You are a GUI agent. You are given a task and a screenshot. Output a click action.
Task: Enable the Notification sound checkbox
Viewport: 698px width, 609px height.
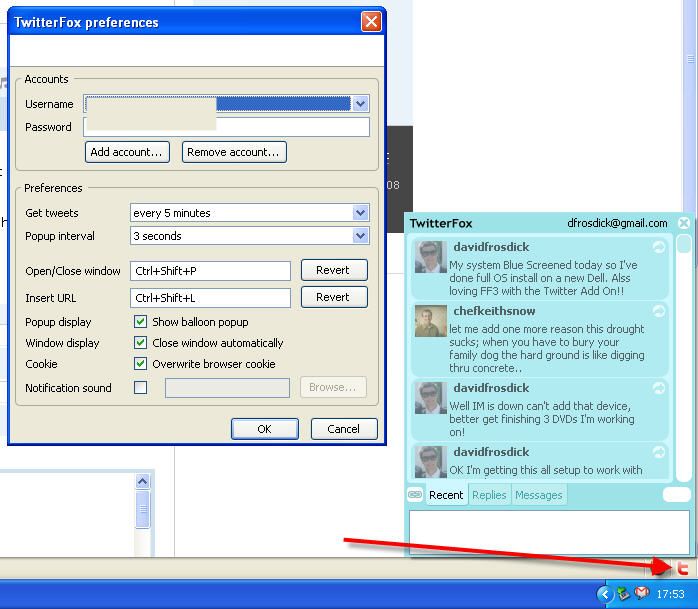point(141,388)
